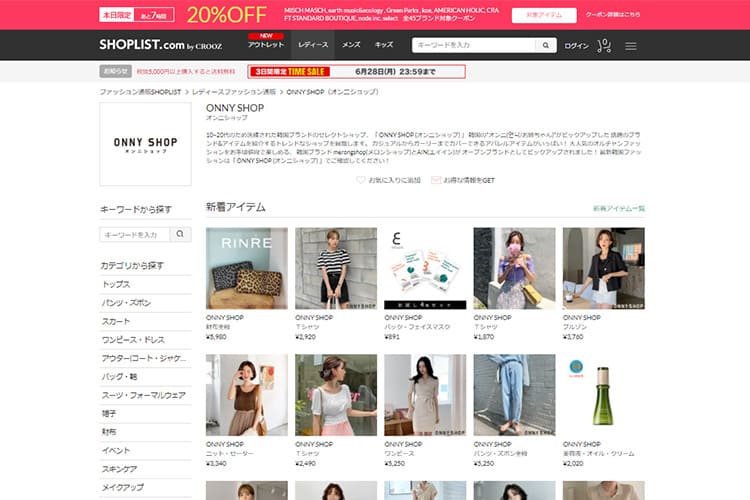Open the black blouson jacket thumbnail

[604, 268]
